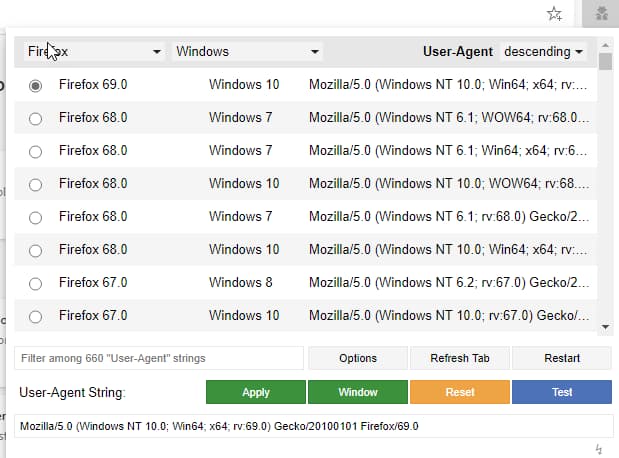Expand the descending sort order dropdown
The height and width of the screenshot is (458, 619).
point(544,51)
